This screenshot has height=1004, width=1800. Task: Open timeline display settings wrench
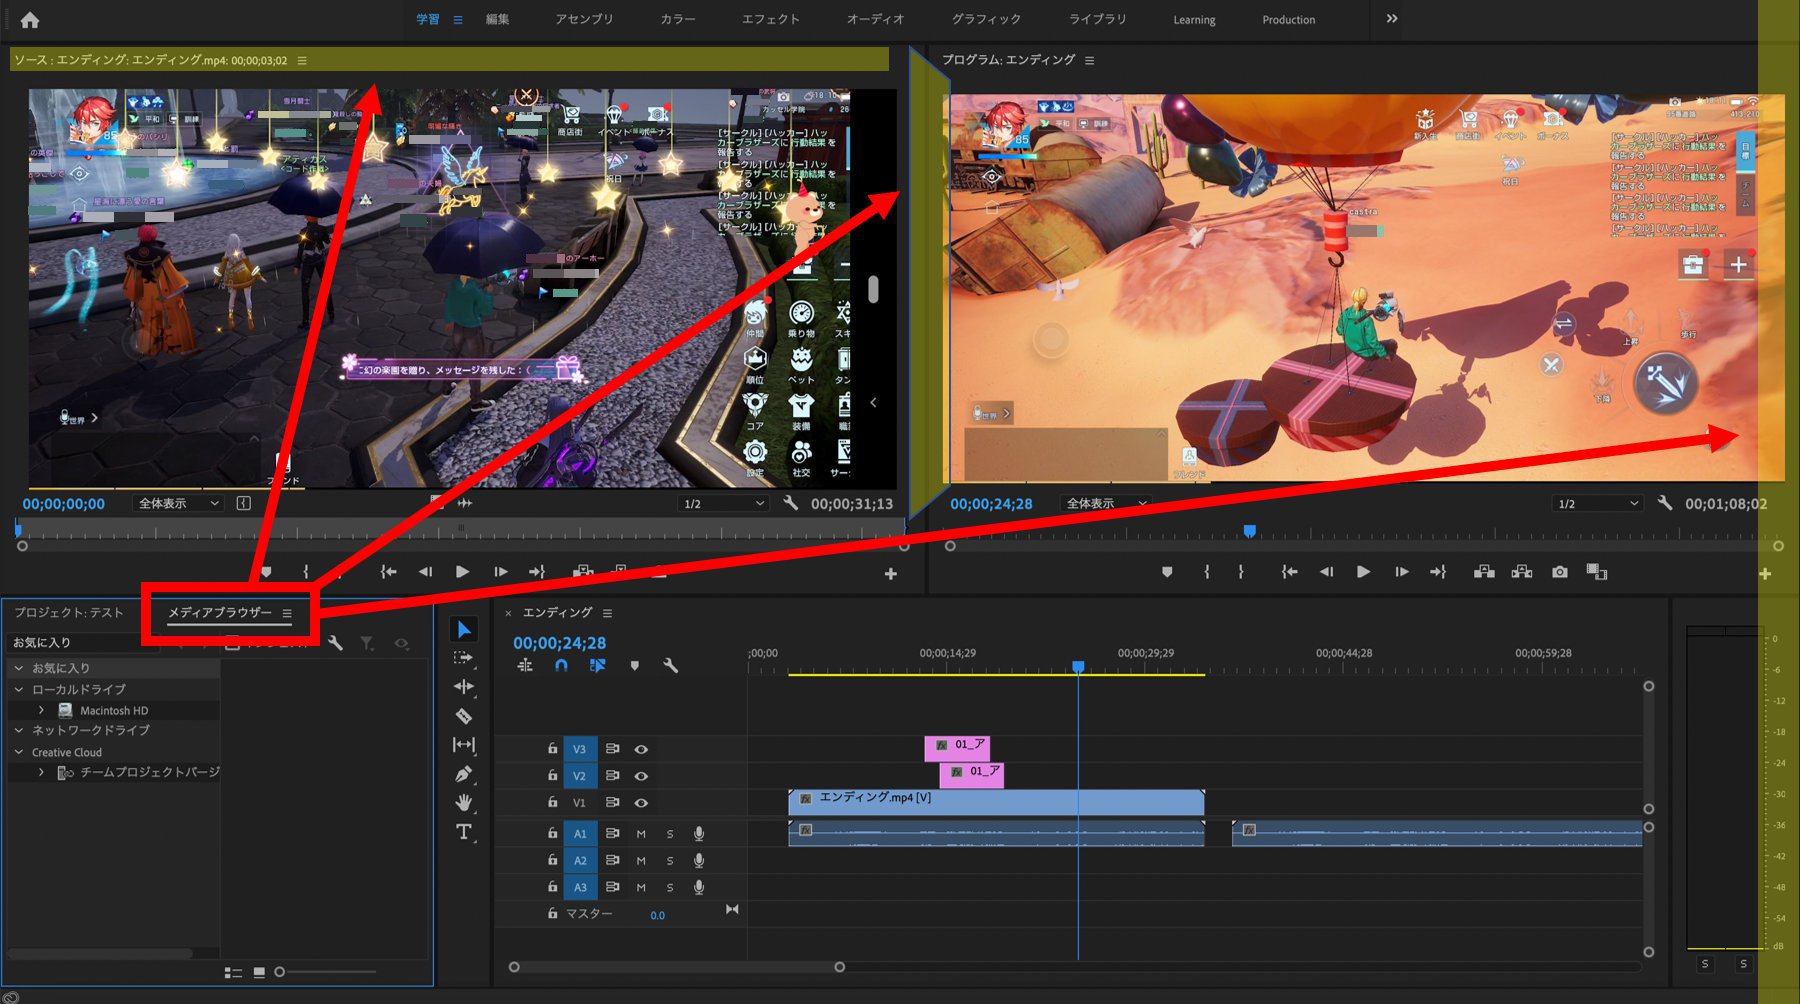[x=670, y=666]
